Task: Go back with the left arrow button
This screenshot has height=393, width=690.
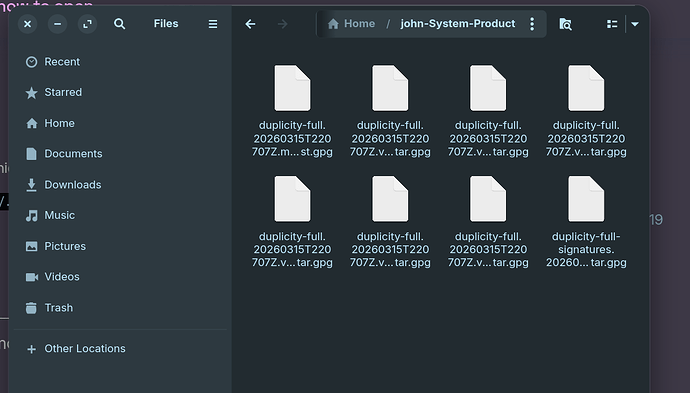Action: [x=250, y=24]
